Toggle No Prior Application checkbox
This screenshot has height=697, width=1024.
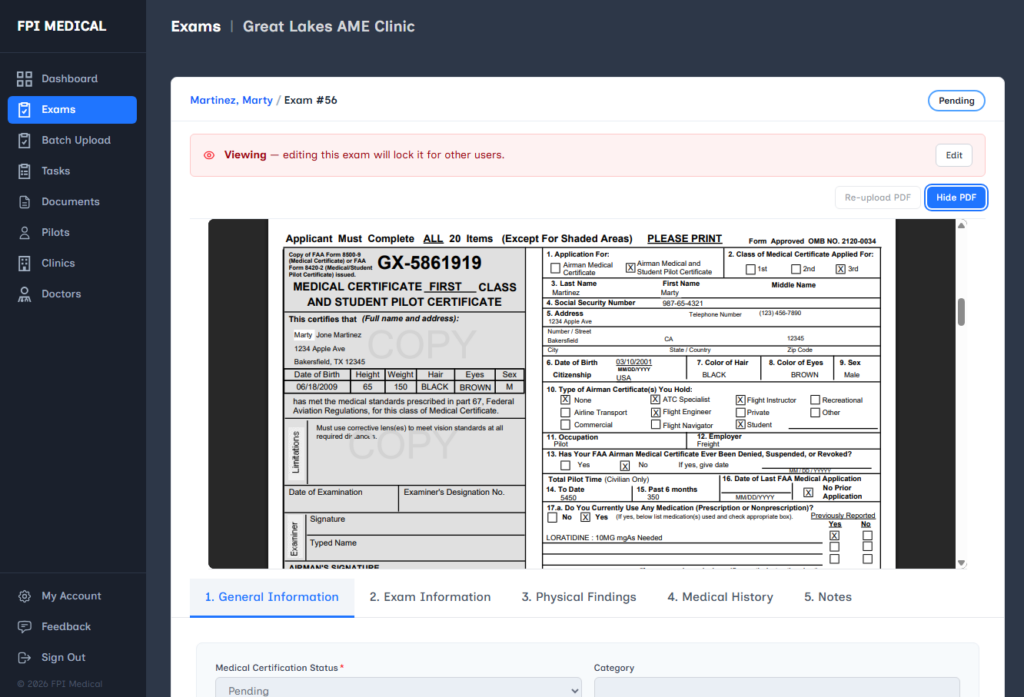click(x=808, y=493)
